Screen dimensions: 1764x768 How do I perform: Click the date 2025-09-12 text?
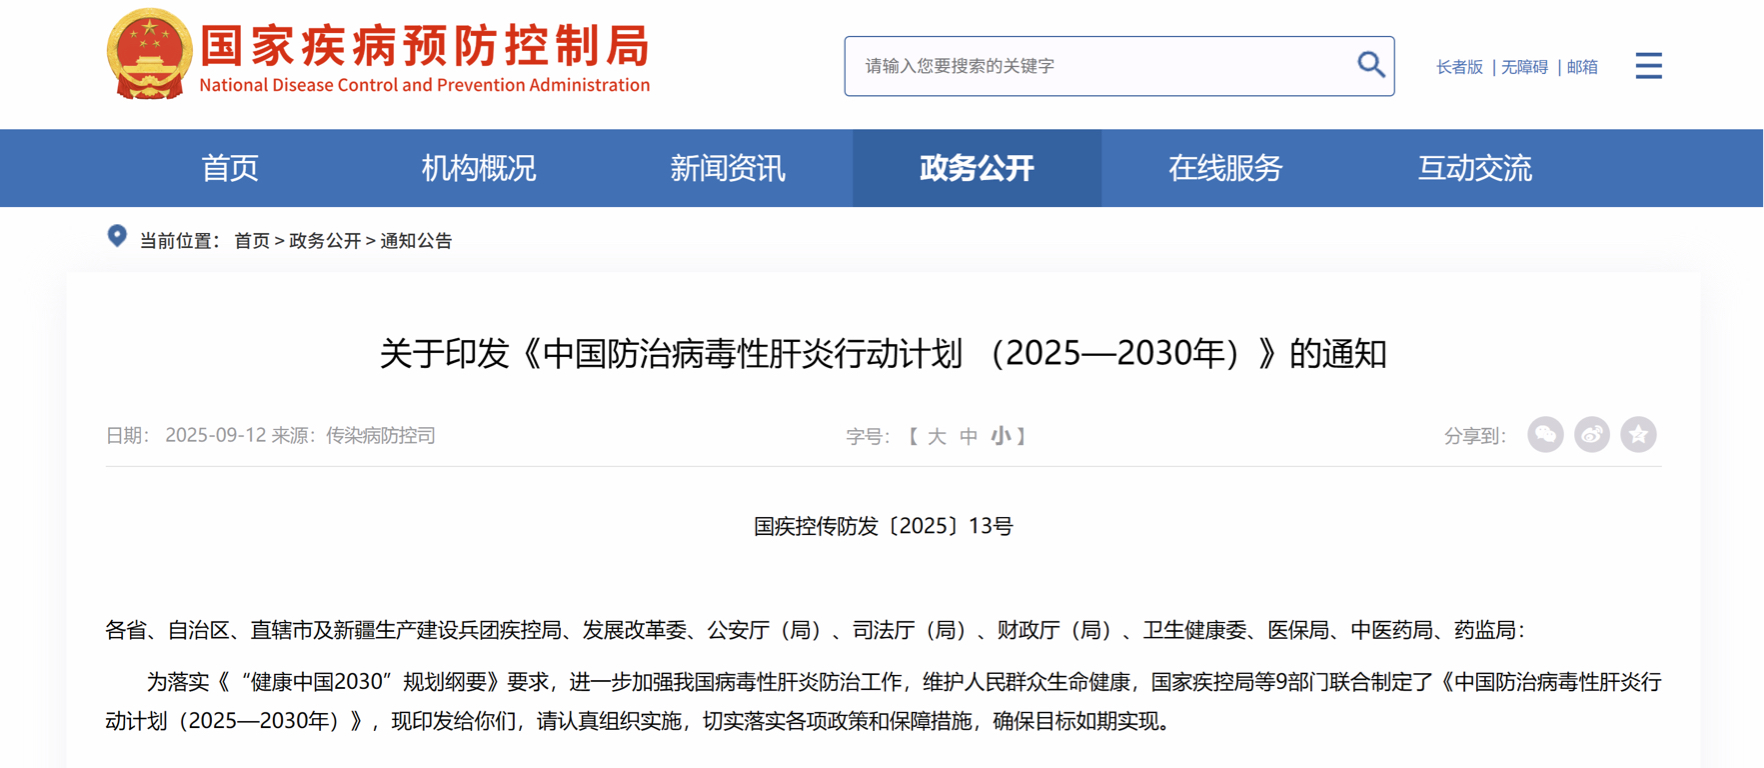click(216, 436)
